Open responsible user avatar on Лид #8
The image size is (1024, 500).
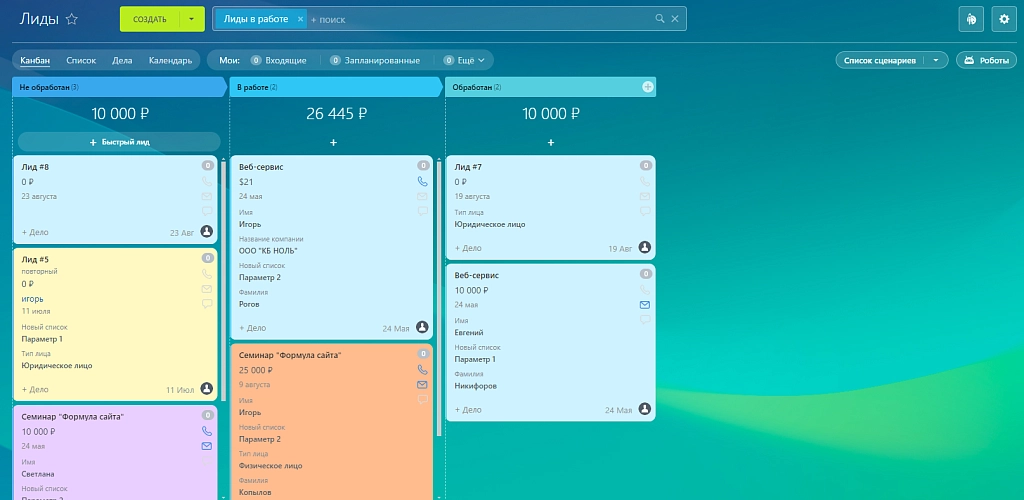point(206,231)
